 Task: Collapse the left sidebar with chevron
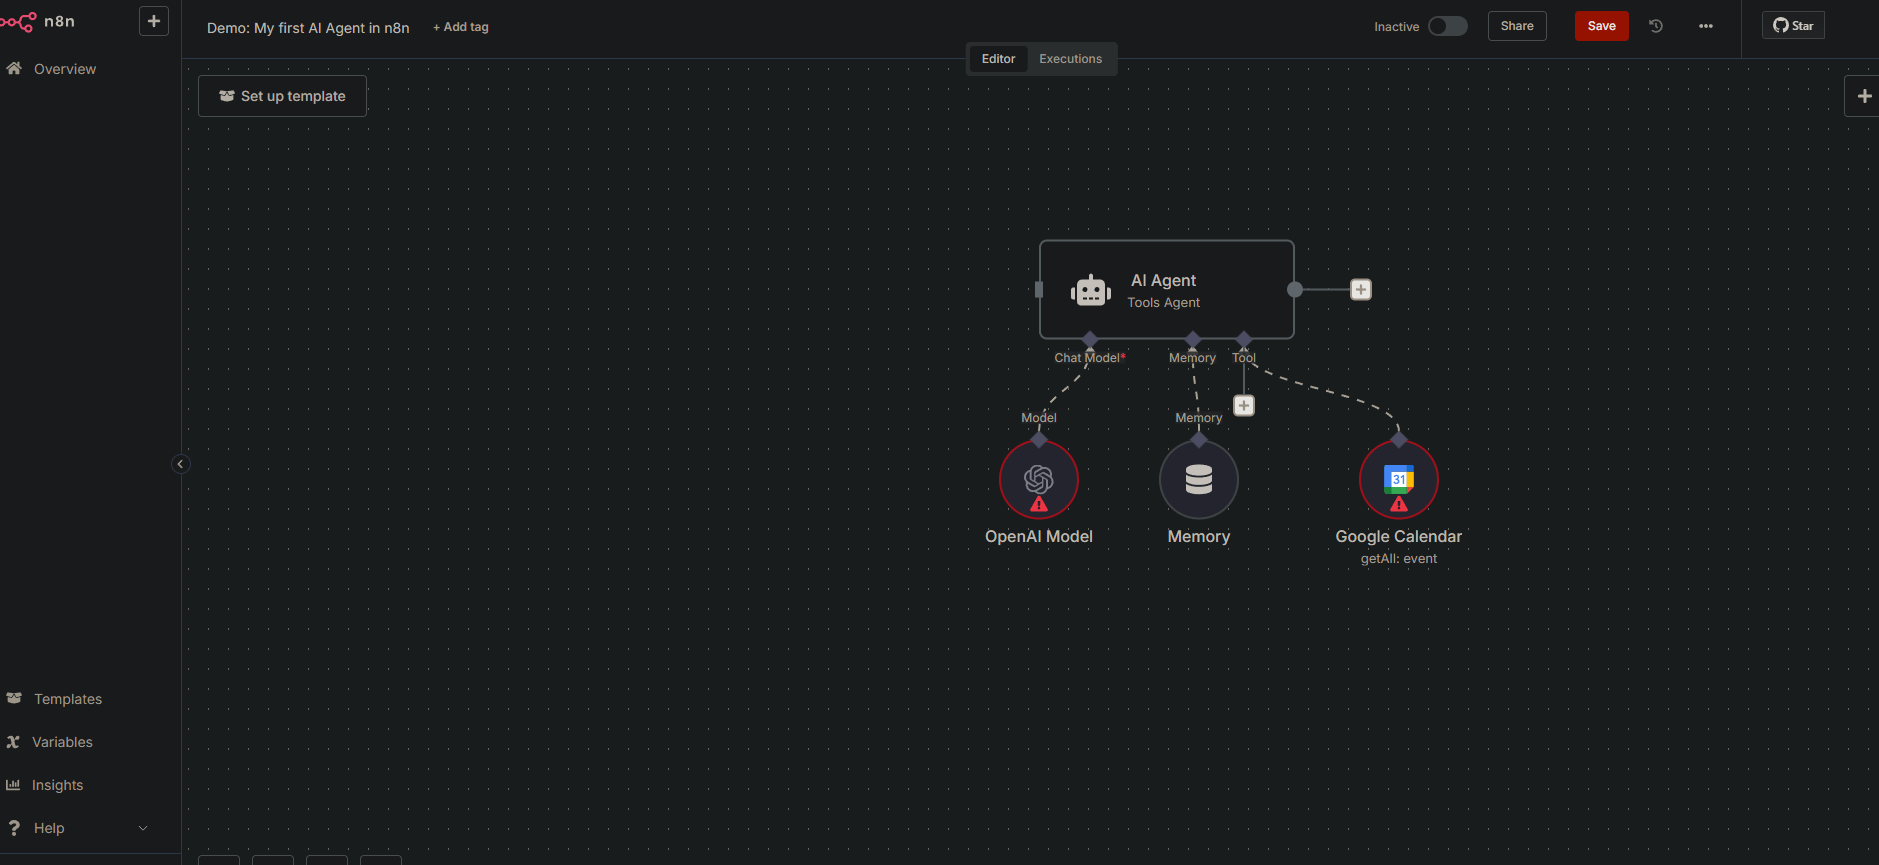[x=180, y=464]
